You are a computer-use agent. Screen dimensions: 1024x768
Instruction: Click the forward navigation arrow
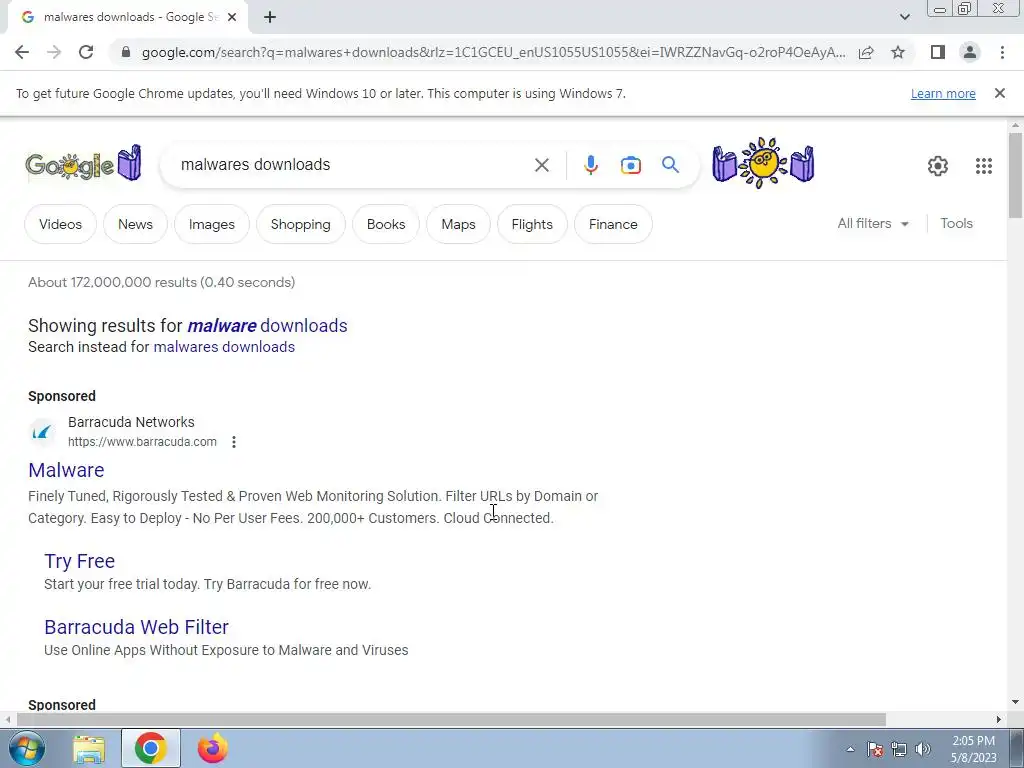(54, 52)
